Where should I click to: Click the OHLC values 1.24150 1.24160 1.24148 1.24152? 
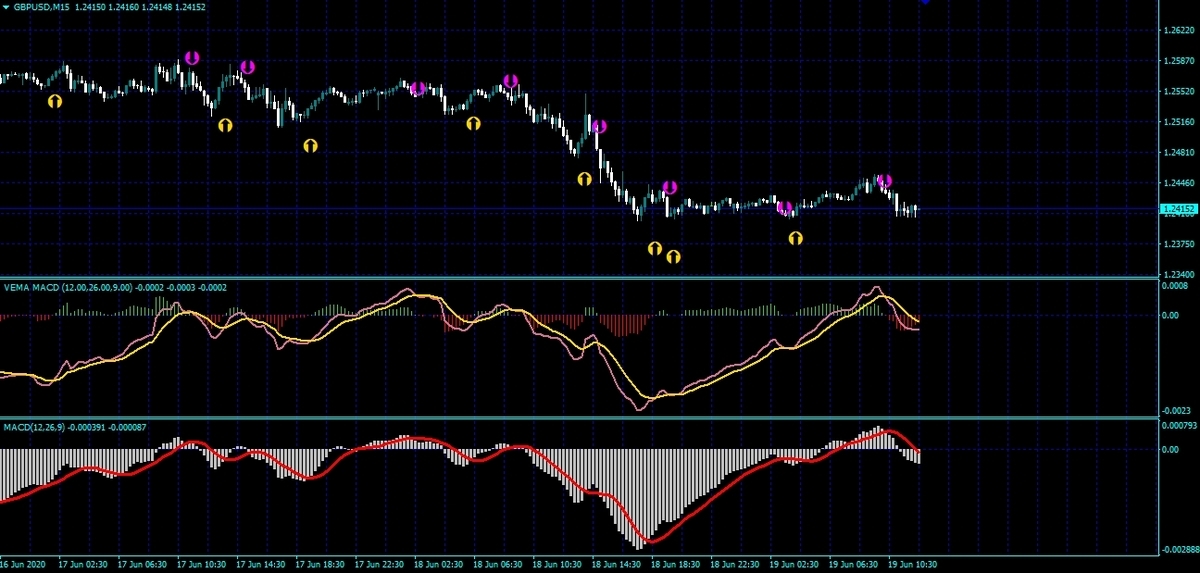coord(142,6)
